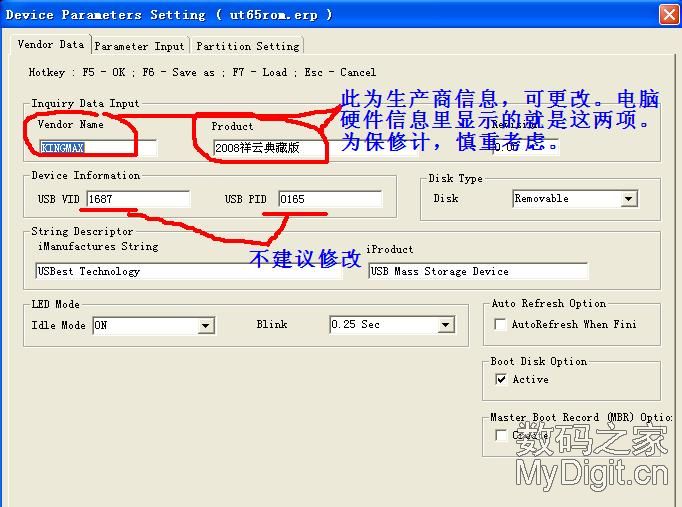
Task: Open the Partition Setting tab
Action: [247, 46]
